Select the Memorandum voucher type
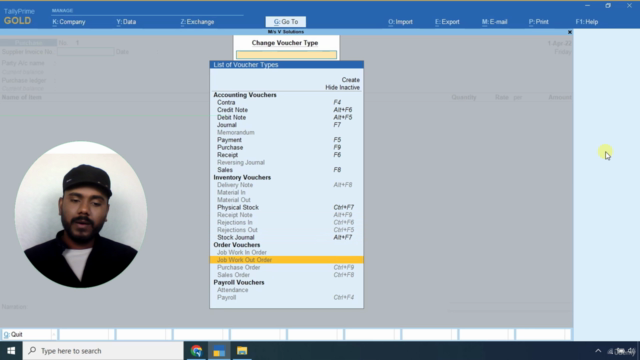This screenshot has width=640, height=360. [286, 132]
